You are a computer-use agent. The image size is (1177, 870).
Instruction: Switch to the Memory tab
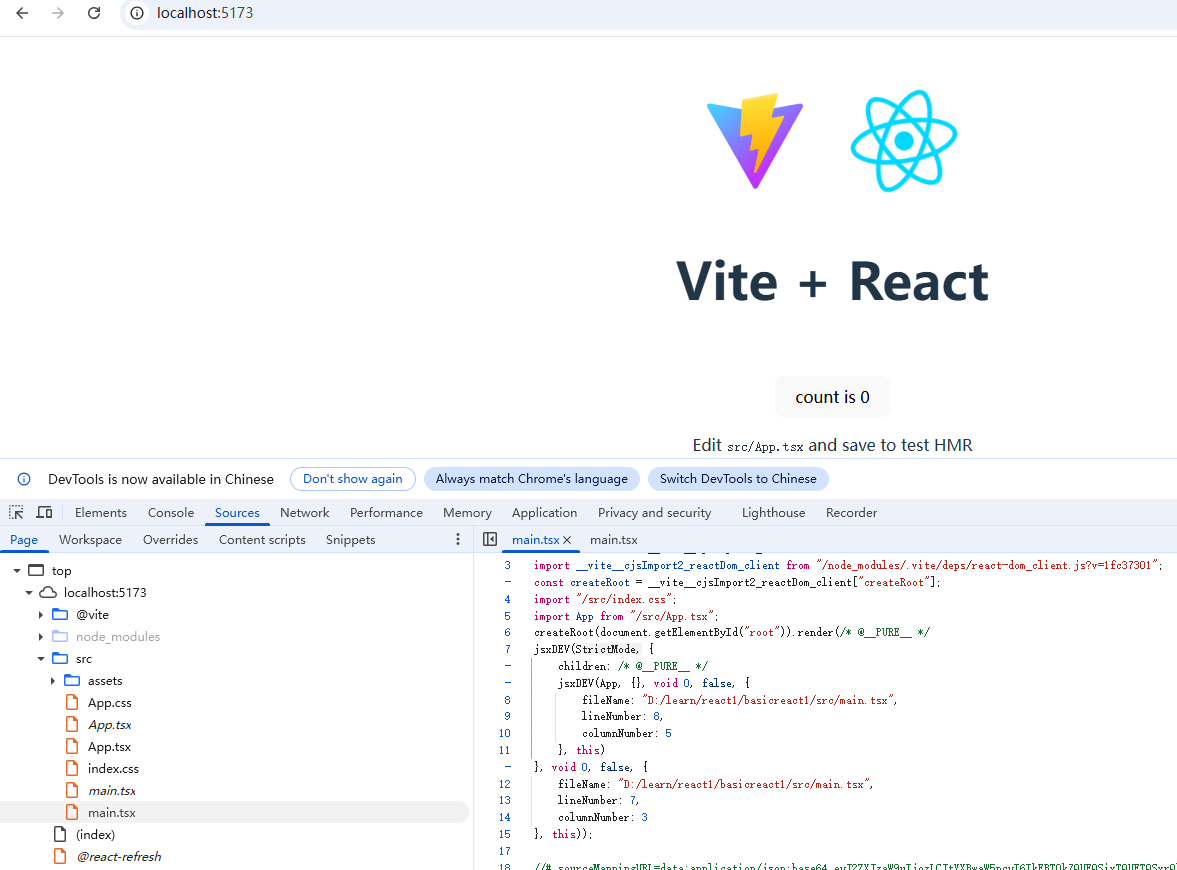click(x=467, y=513)
